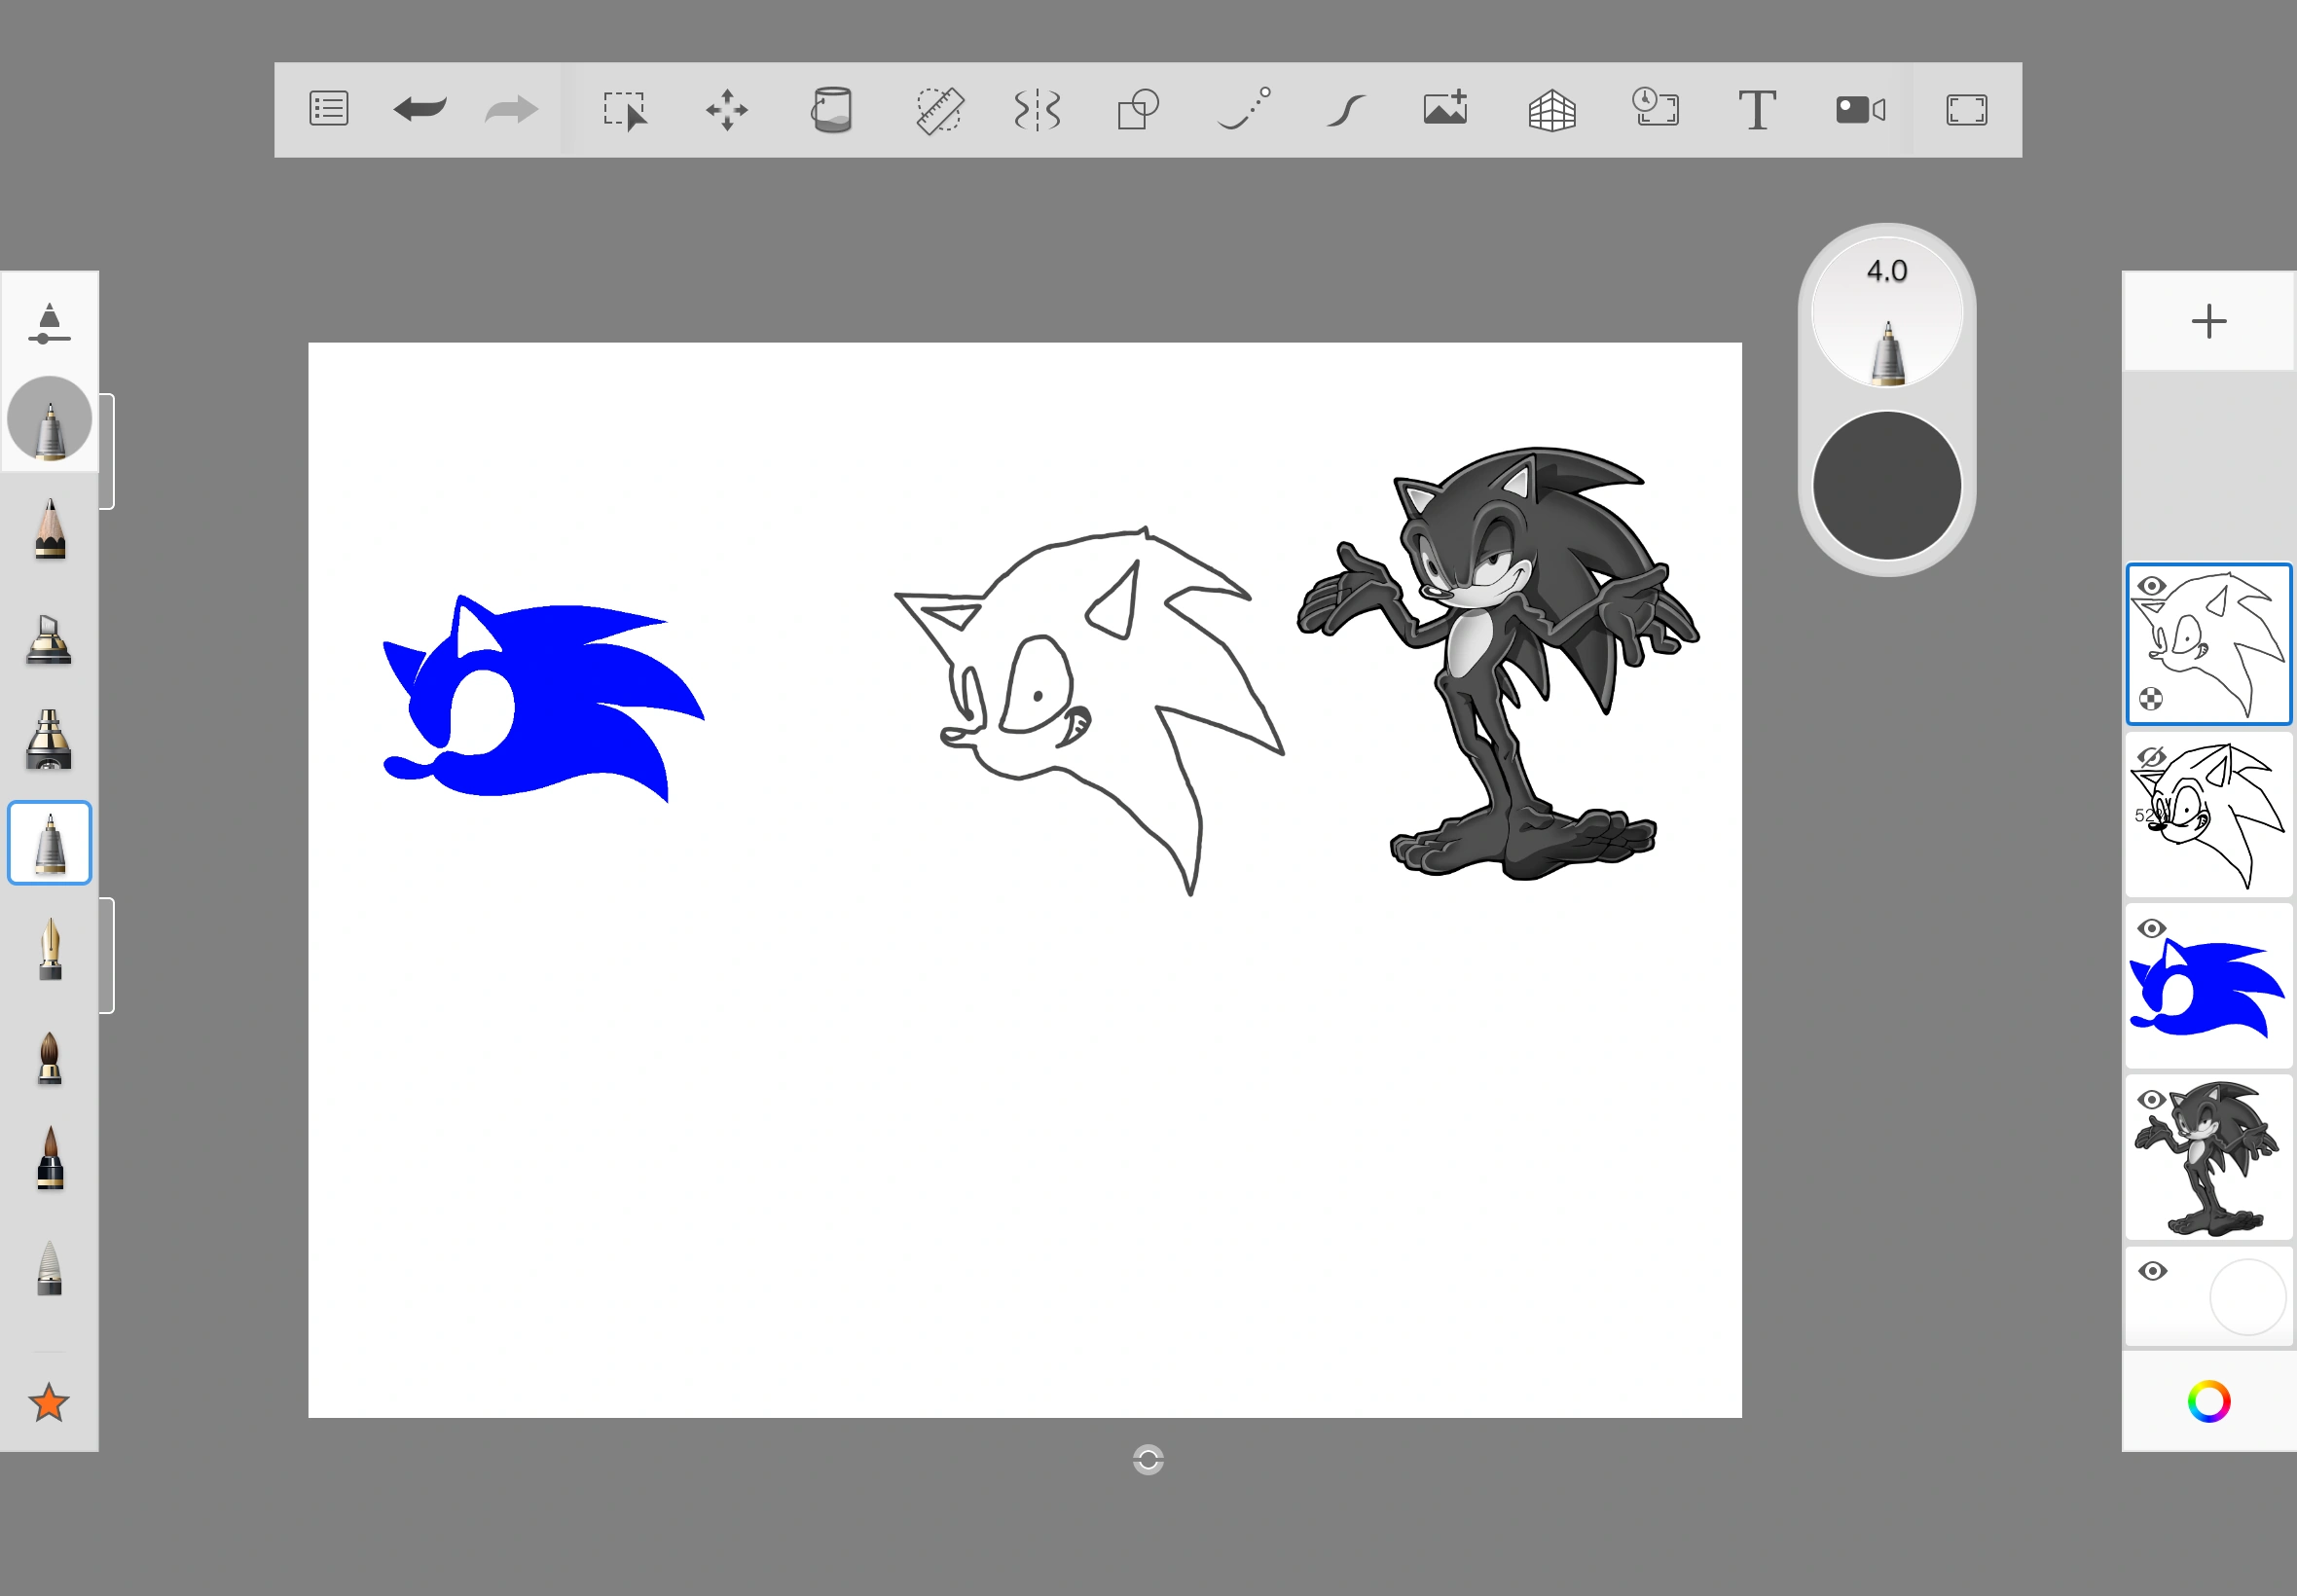2297x1596 pixels.
Task: Toggle visibility of grayscale Sonic layer
Action: tap(2151, 1099)
